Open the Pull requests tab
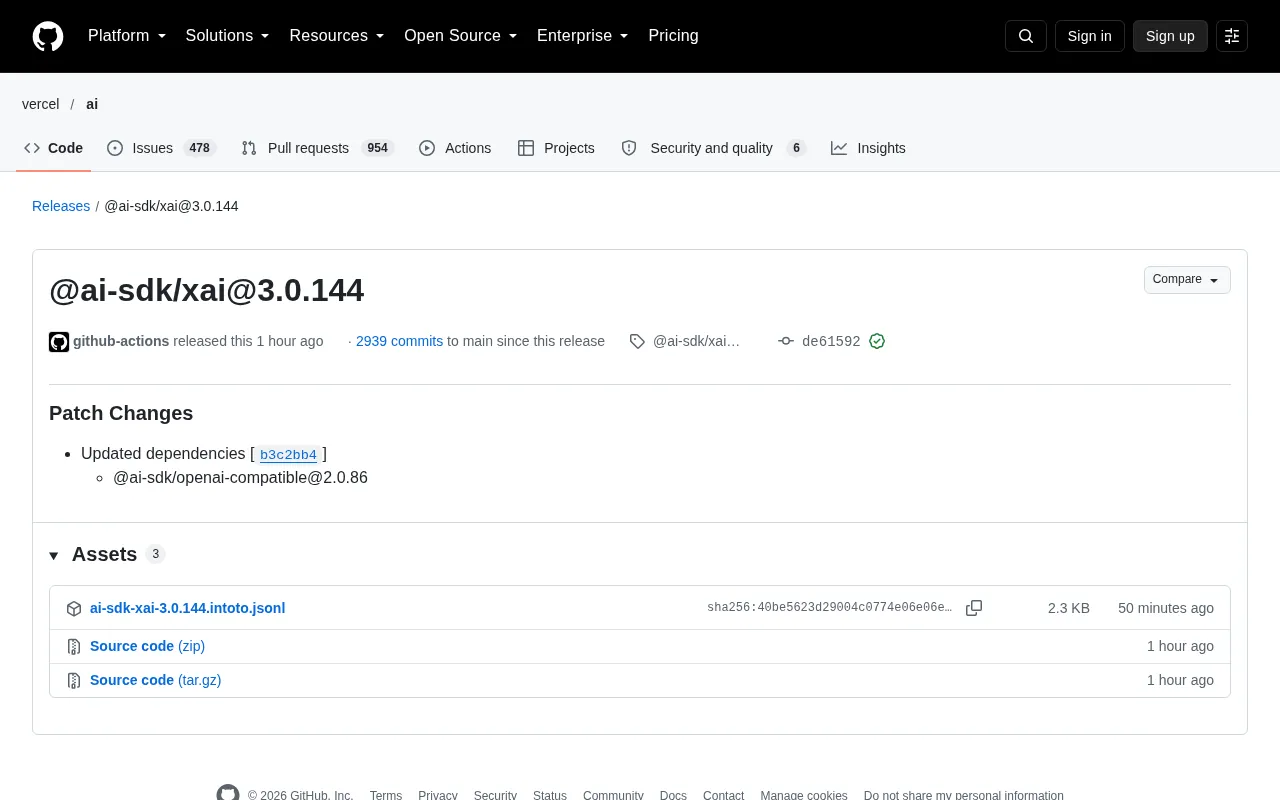The height and width of the screenshot is (800, 1280). click(x=318, y=148)
